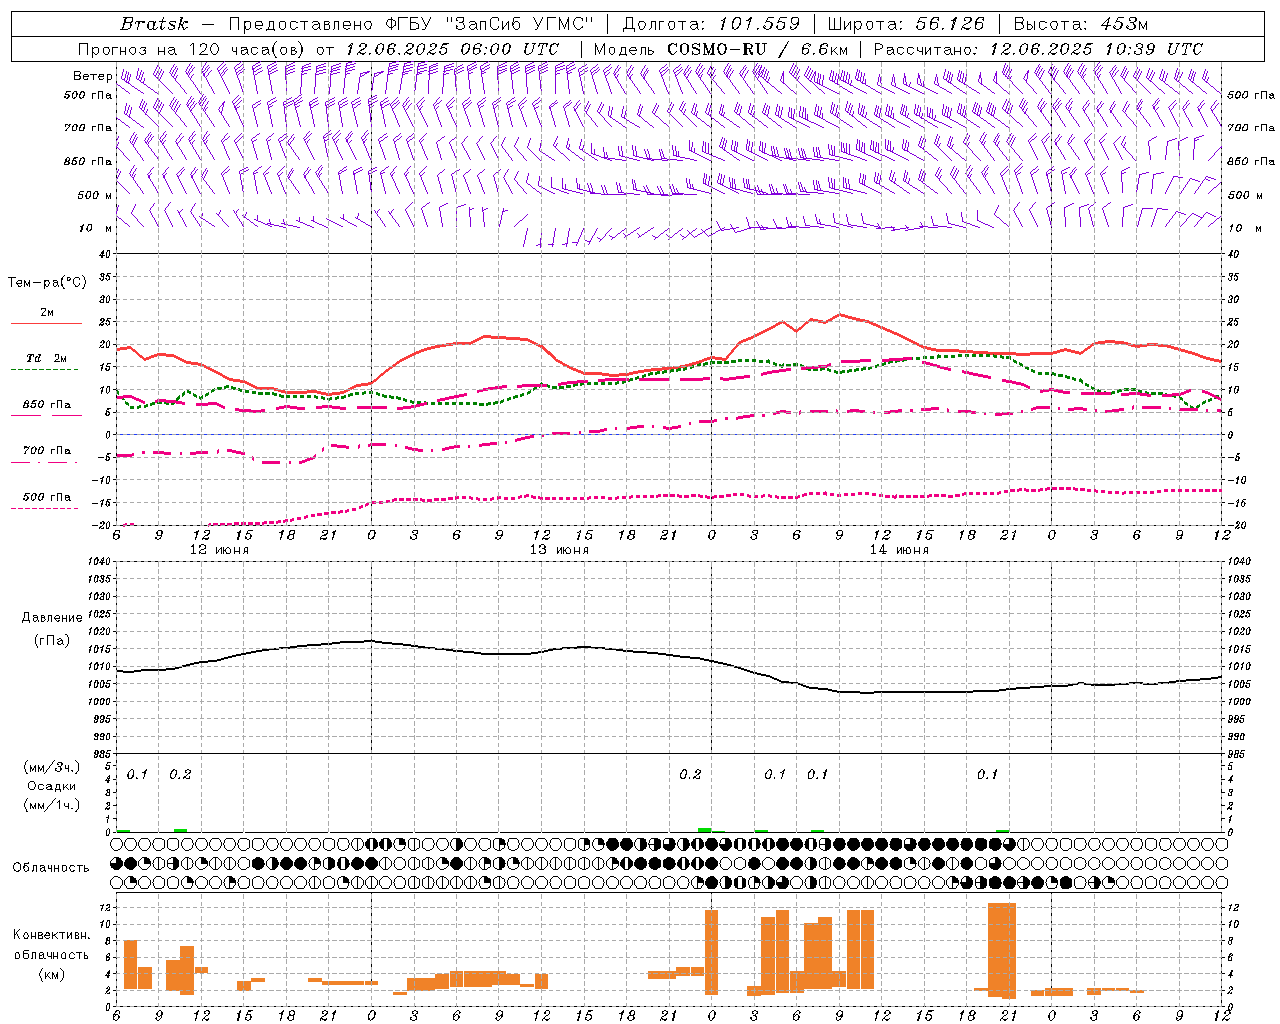Click the Осадки precipitation panel label
Viewport: 1280px width, 1024px height.
[x=52, y=786]
